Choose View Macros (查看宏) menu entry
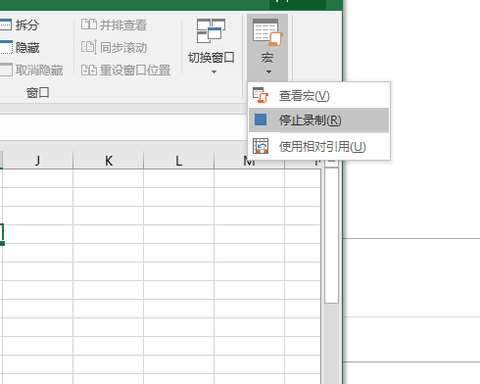The width and height of the screenshot is (480, 384). click(319, 96)
